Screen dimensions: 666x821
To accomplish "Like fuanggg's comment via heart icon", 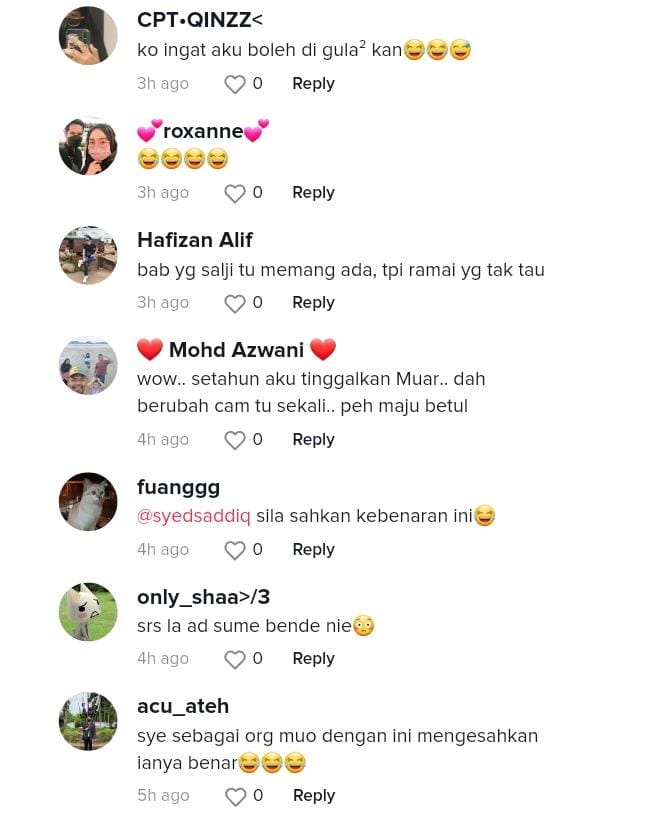I will tap(235, 550).
